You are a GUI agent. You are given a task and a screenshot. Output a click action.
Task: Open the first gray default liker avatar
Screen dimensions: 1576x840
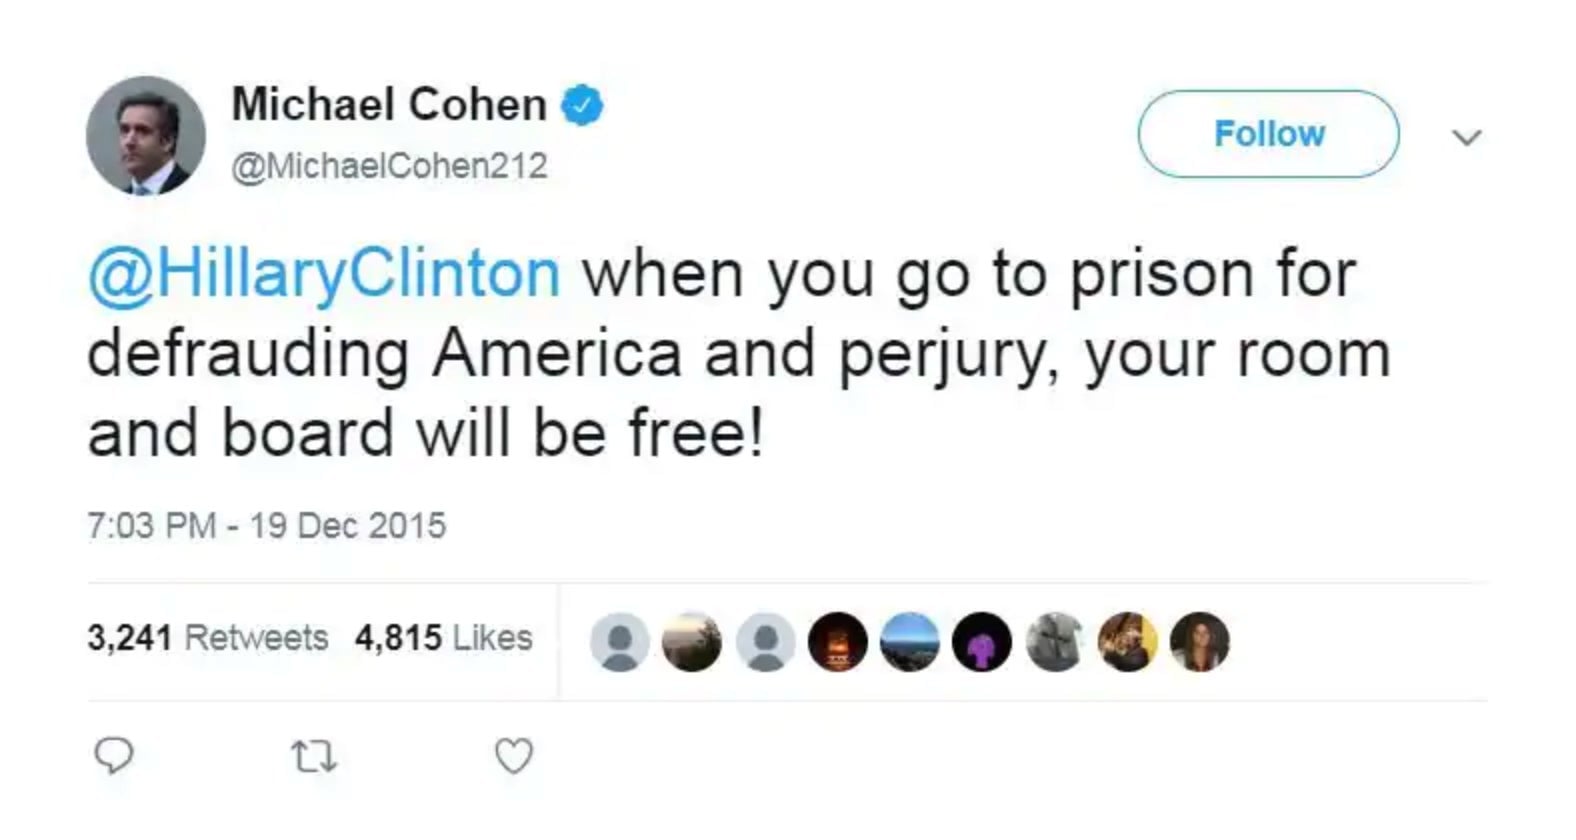(620, 641)
